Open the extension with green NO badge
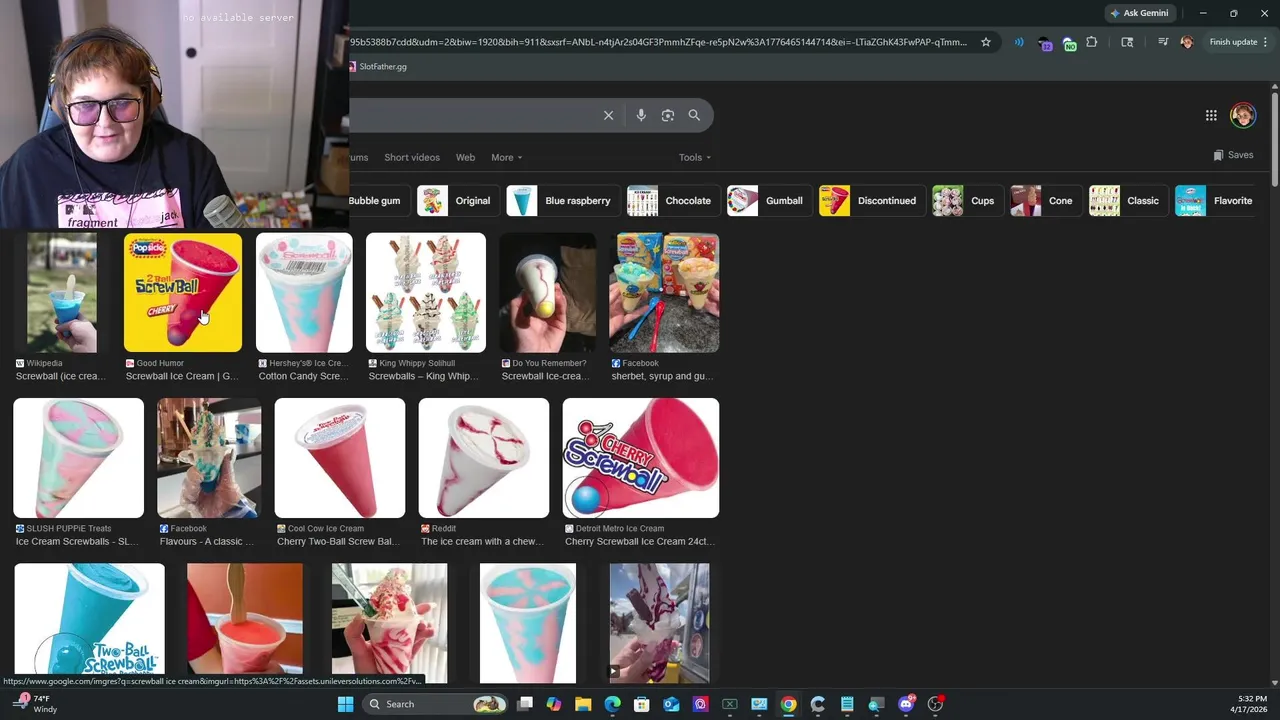Image resolution: width=1280 pixels, height=720 pixels. [1069, 43]
